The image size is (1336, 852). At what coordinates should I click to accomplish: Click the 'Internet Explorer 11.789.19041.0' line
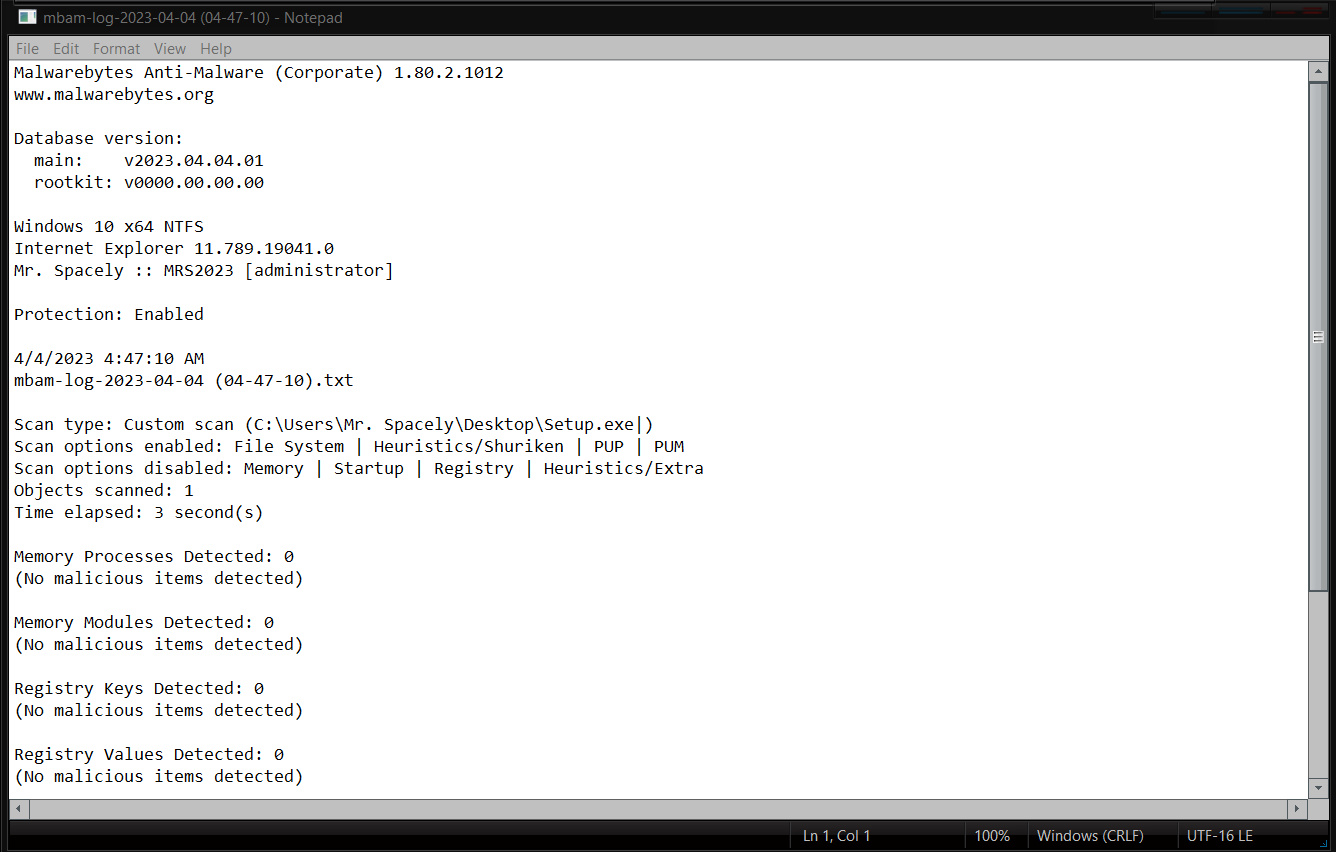(x=174, y=249)
